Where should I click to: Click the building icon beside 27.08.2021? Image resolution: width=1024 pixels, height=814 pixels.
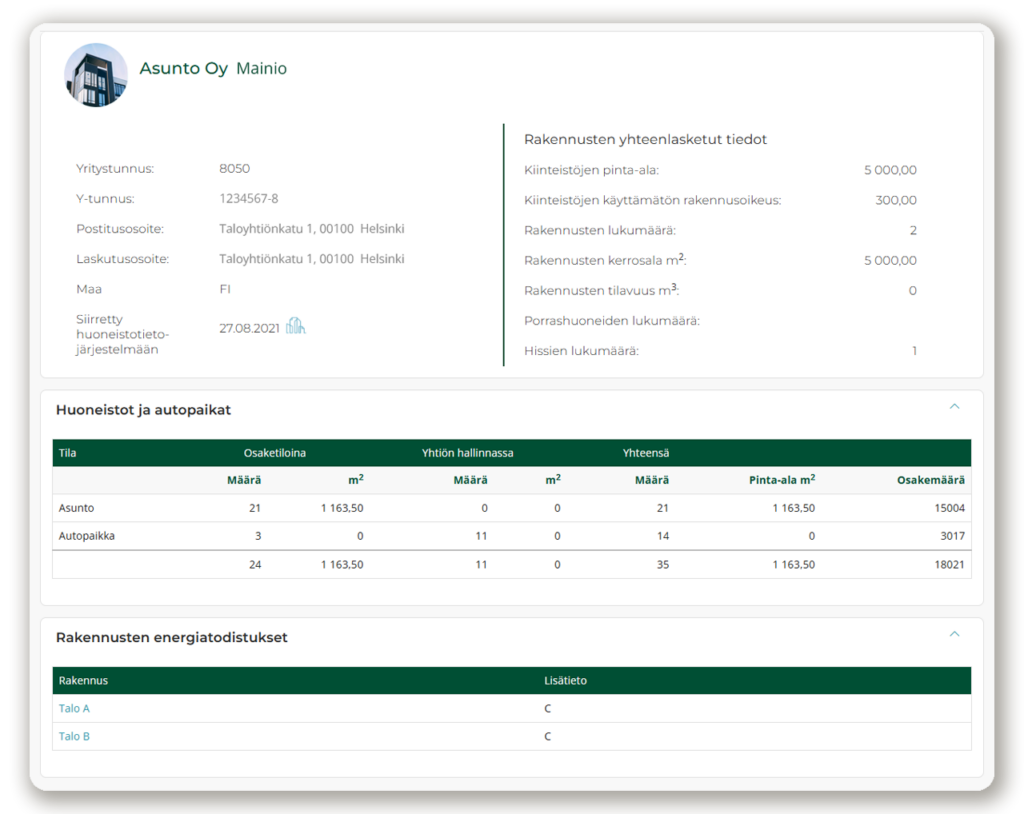(x=296, y=325)
